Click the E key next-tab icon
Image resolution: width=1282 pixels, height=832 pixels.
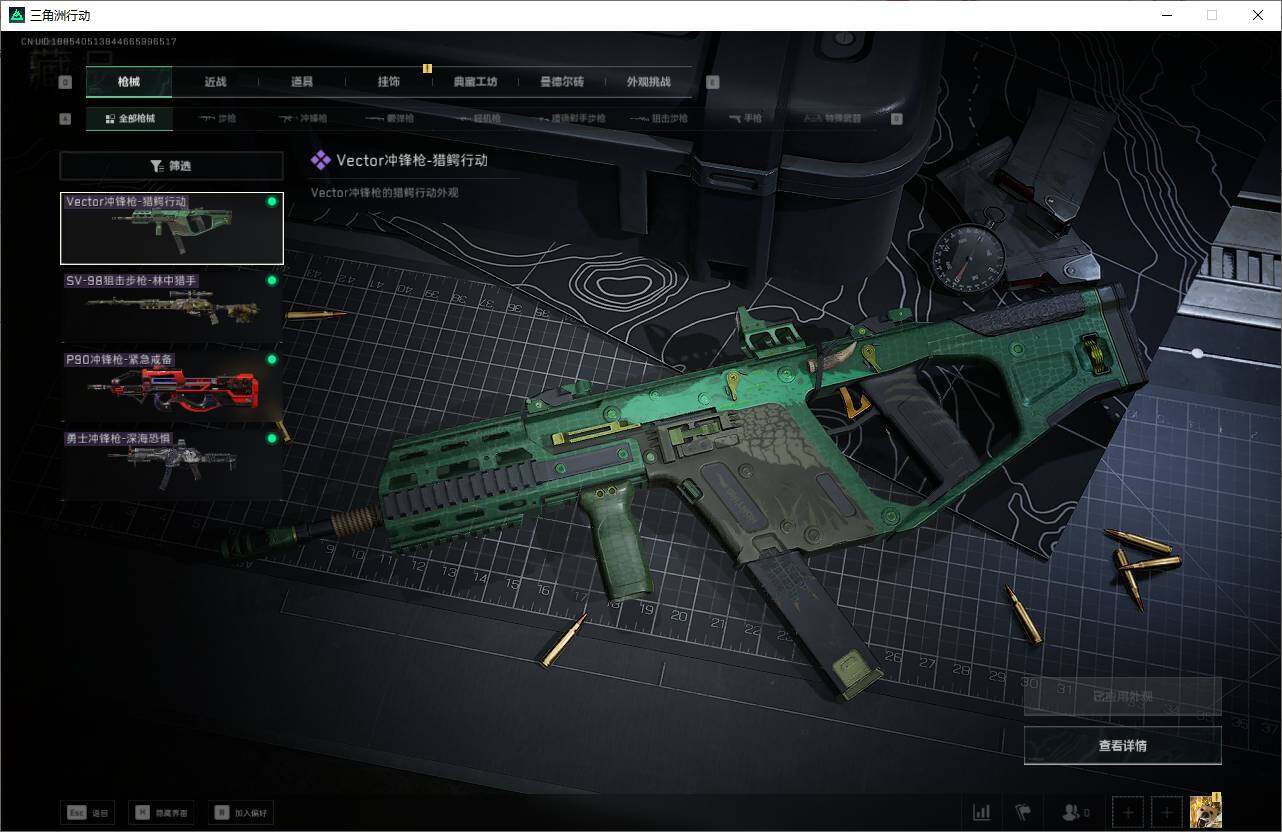tap(713, 83)
